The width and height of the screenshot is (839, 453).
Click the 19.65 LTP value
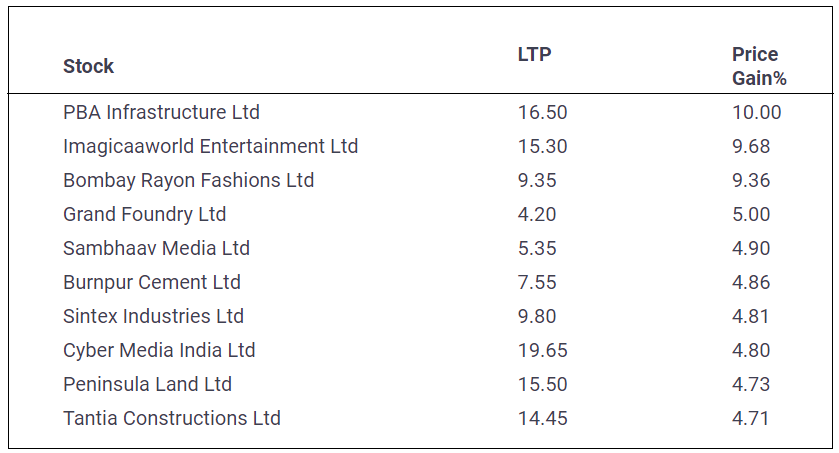(542, 350)
